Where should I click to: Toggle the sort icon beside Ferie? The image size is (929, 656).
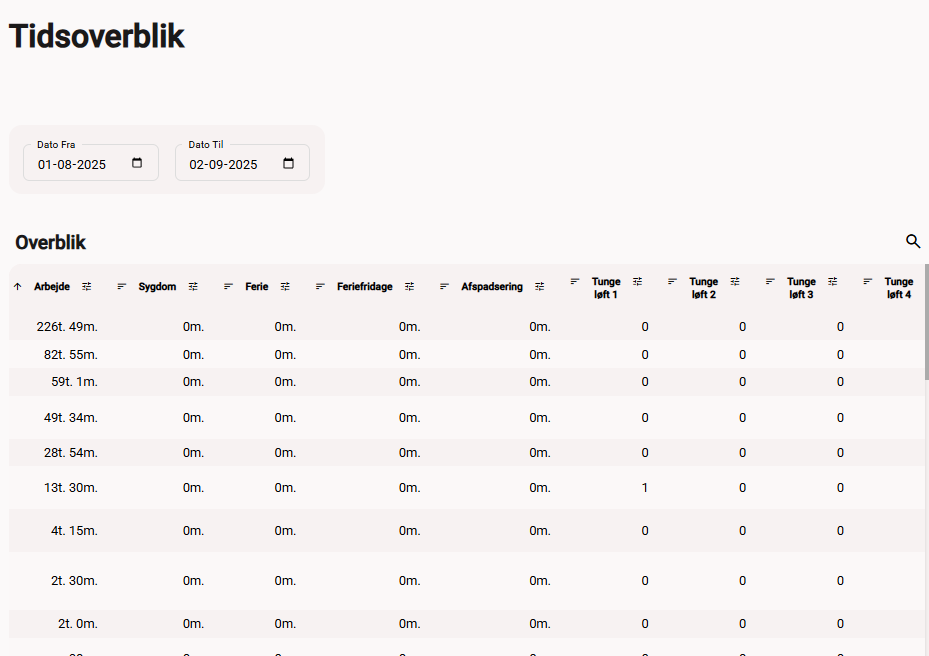tap(229, 286)
